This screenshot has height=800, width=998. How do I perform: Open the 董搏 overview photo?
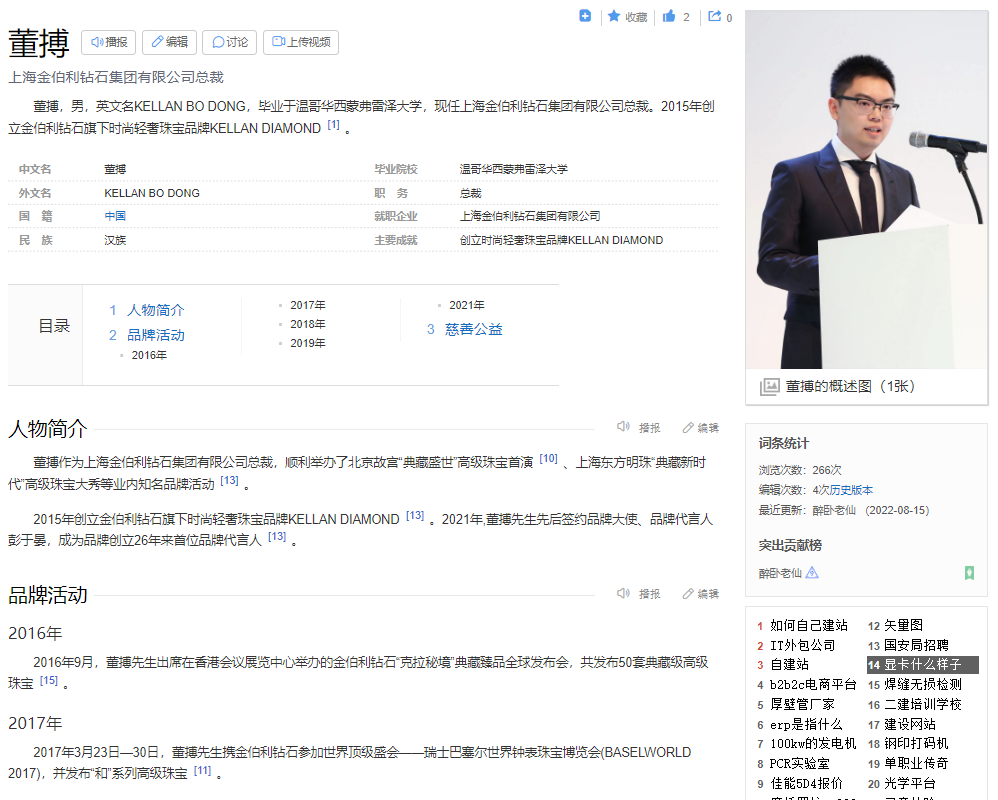click(866, 190)
